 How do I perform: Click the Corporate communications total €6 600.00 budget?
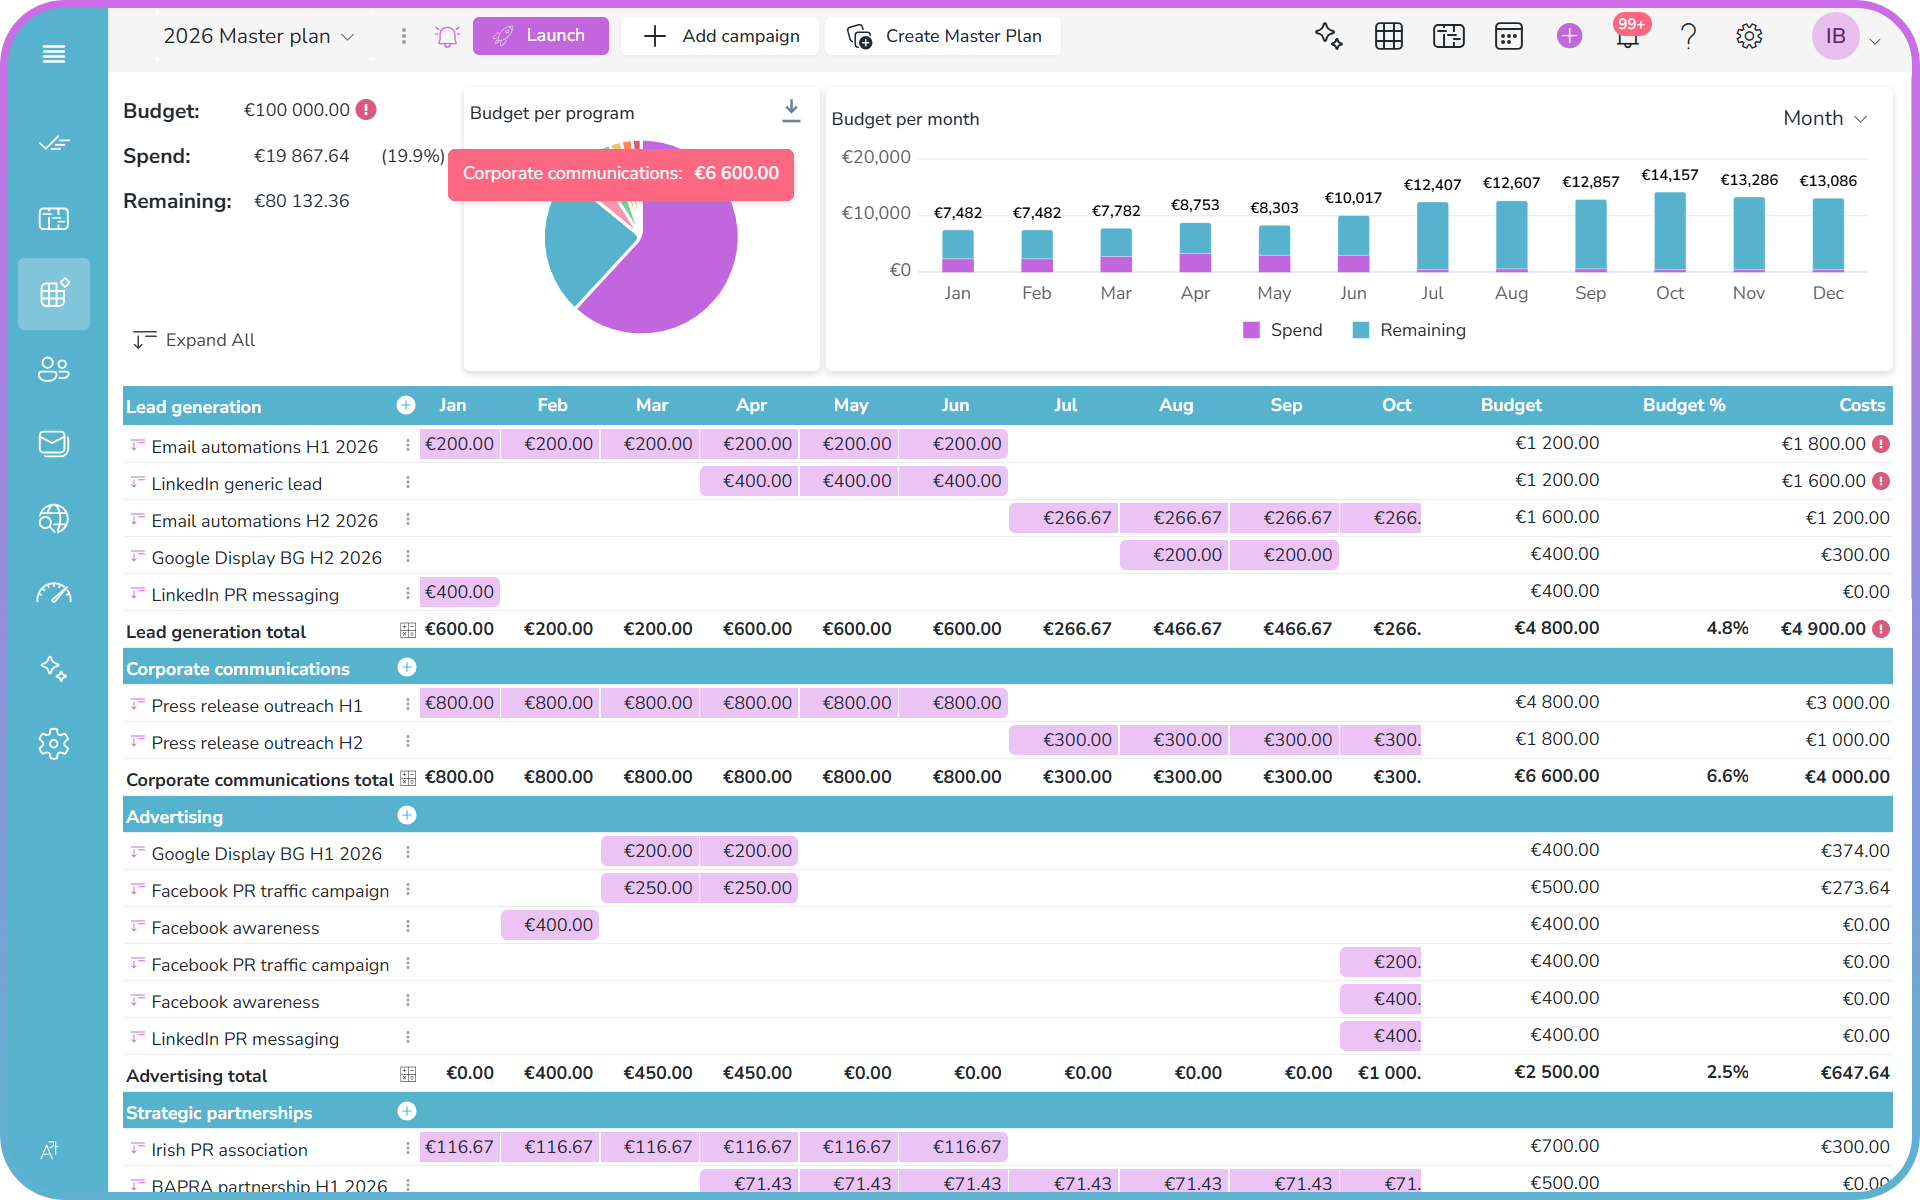pos(1557,776)
